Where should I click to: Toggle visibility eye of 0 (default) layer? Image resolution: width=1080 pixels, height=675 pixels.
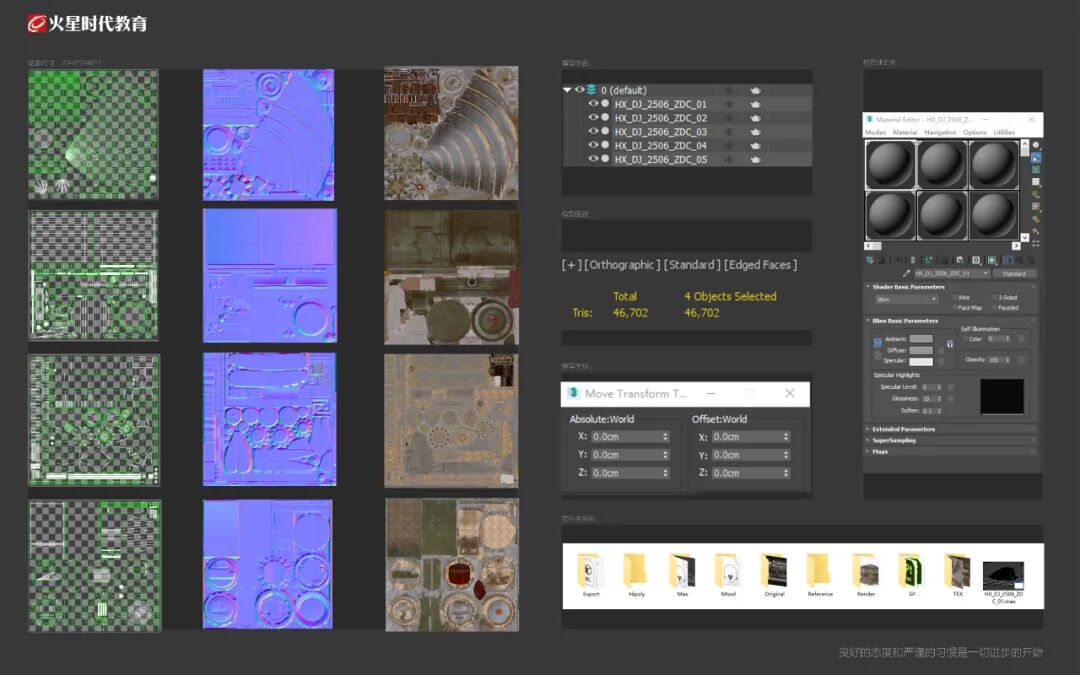580,90
